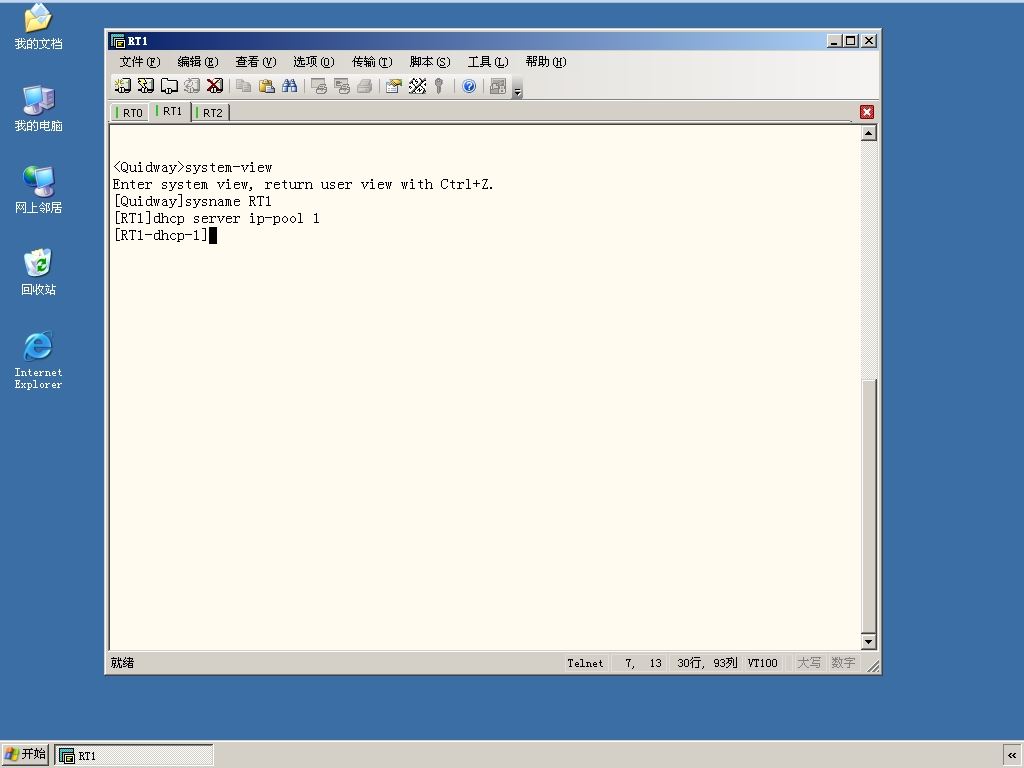Viewport: 1024px width, 768px height.
Task: Switch to the RT0 session tab
Action: click(130, 113)
